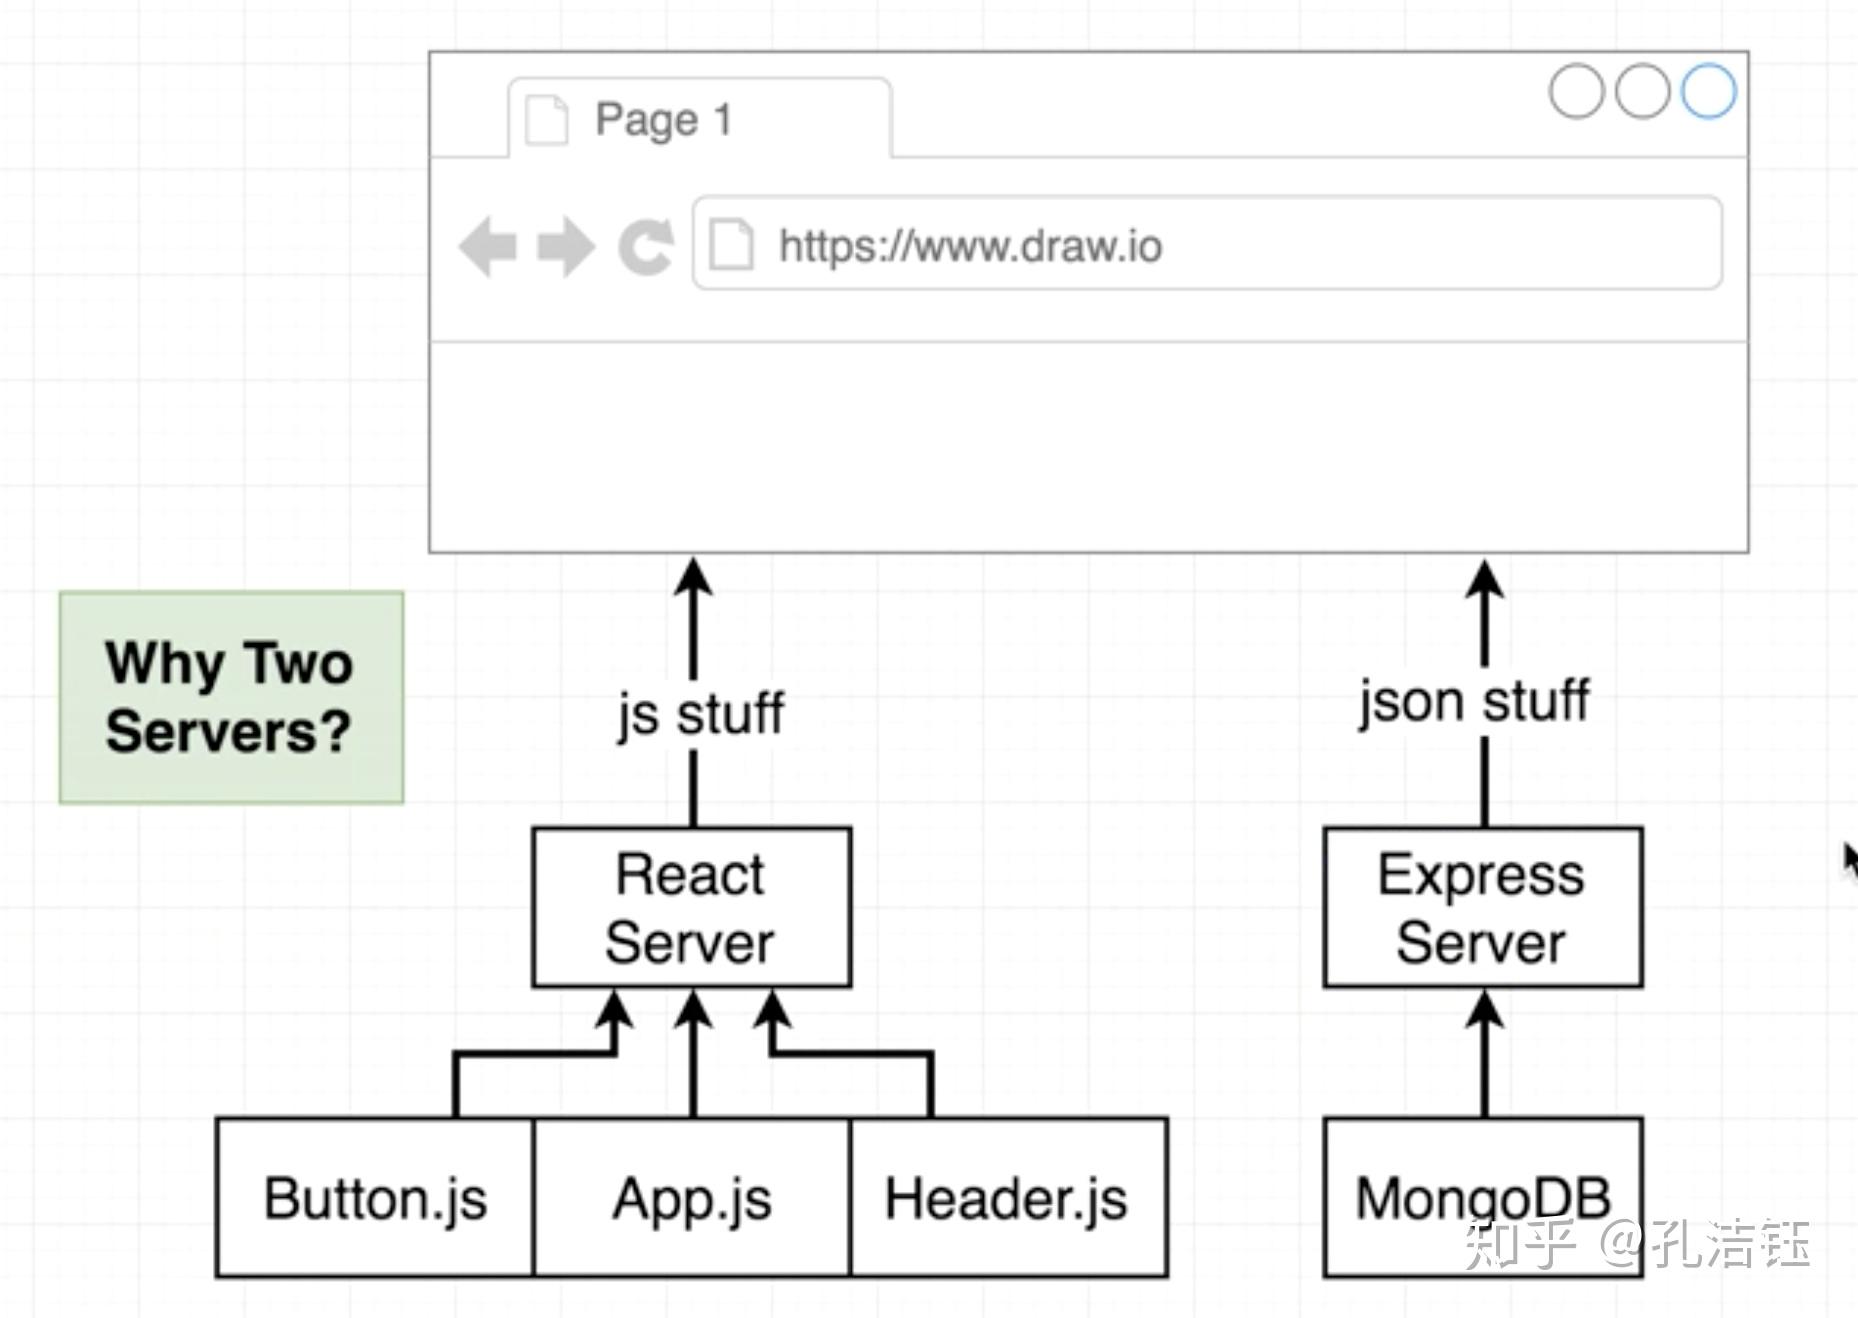1858x1318 pixels.
Task: Click the 'json stuff' arrow label
Action: 1474,701
